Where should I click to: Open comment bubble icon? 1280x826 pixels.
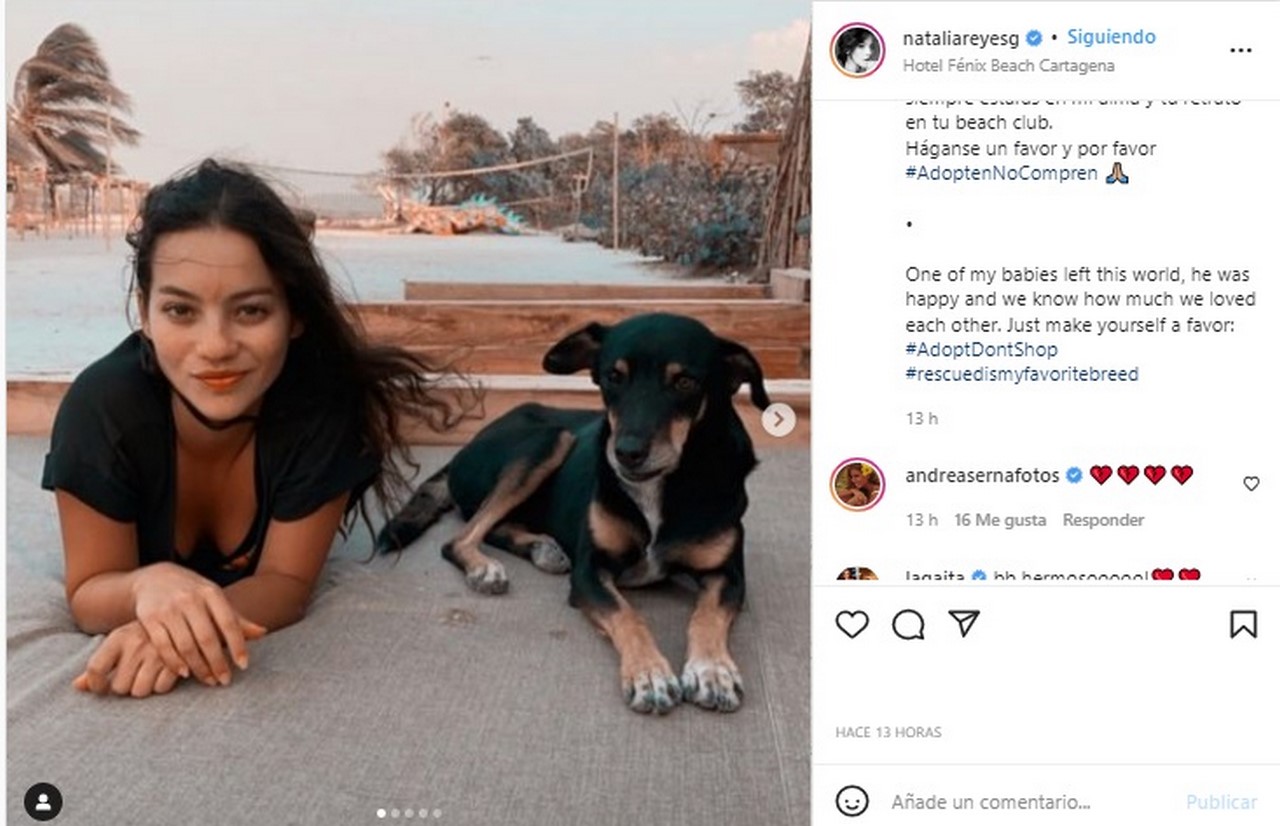tap(908, 625)
